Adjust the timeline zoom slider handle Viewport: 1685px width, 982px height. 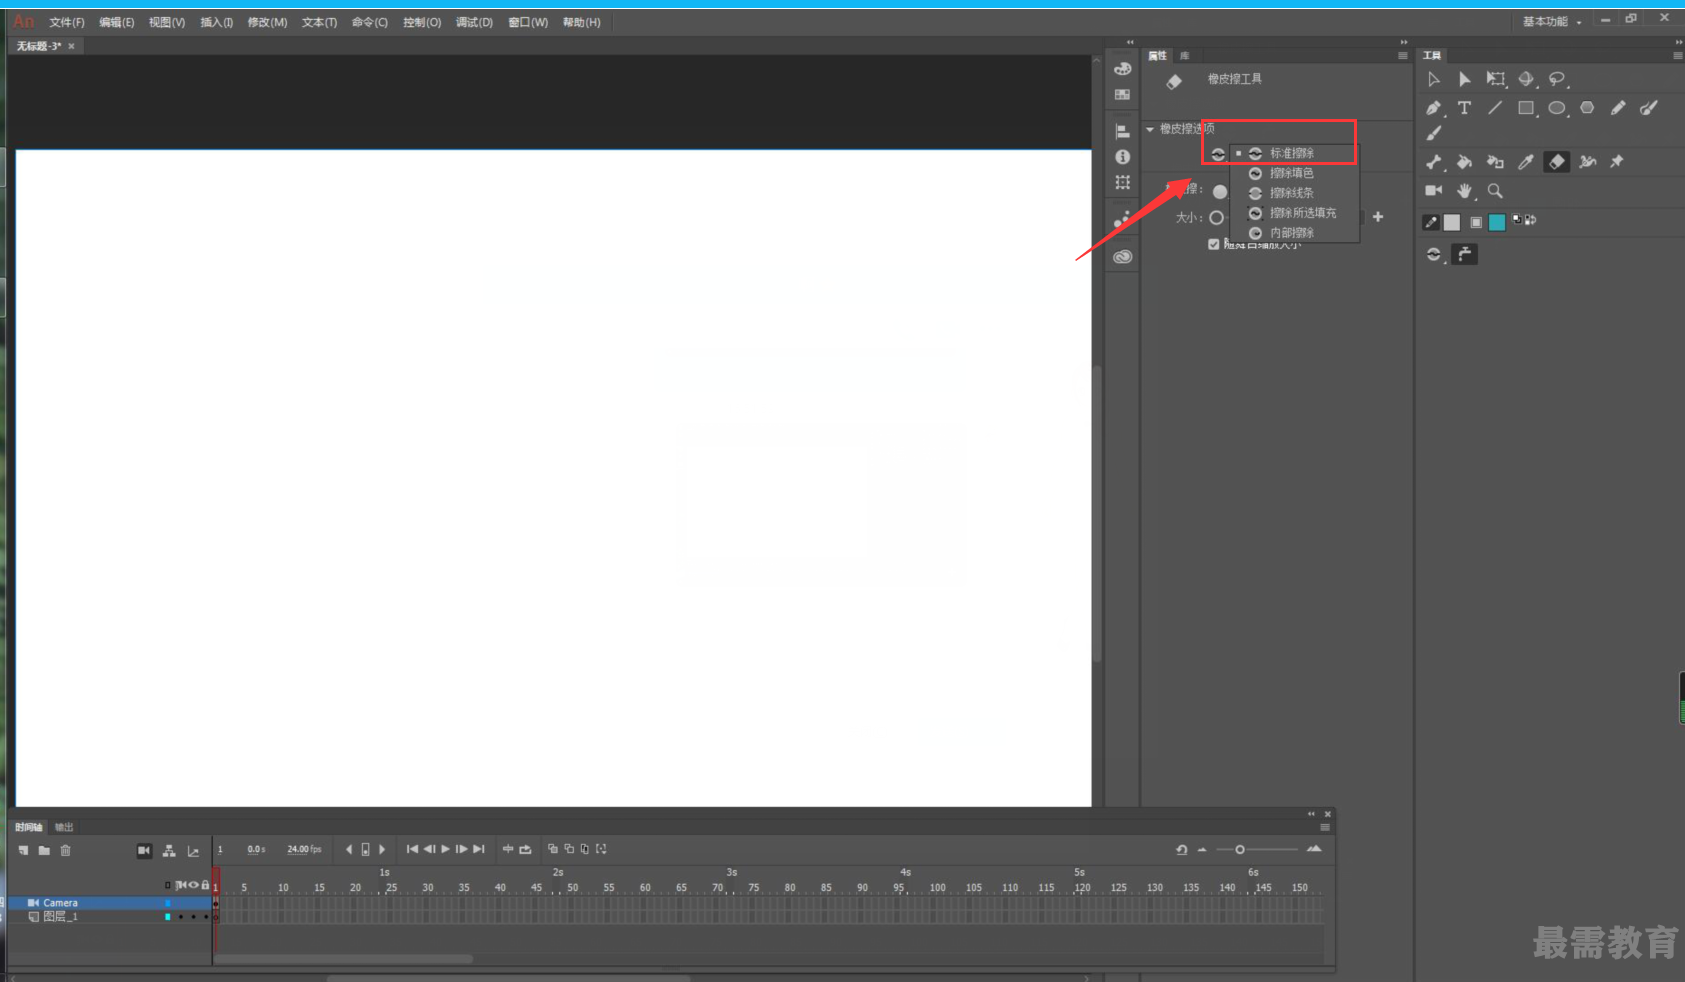point(1240,850)
